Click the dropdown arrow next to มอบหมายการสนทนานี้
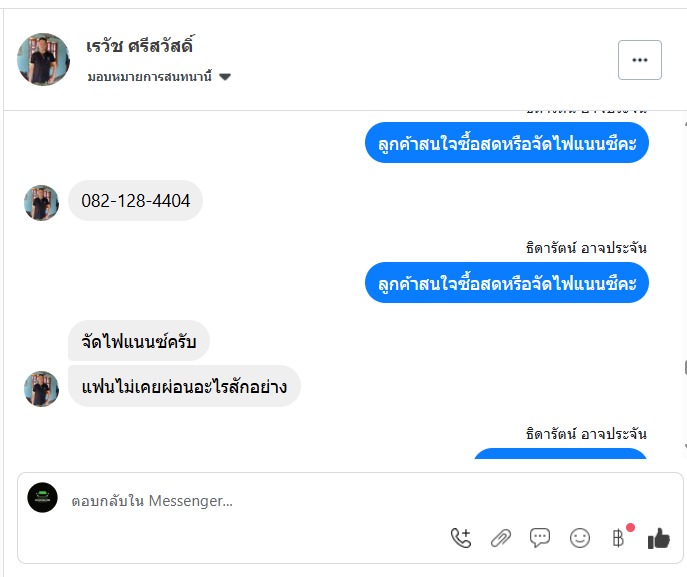 tap(225, 77)
